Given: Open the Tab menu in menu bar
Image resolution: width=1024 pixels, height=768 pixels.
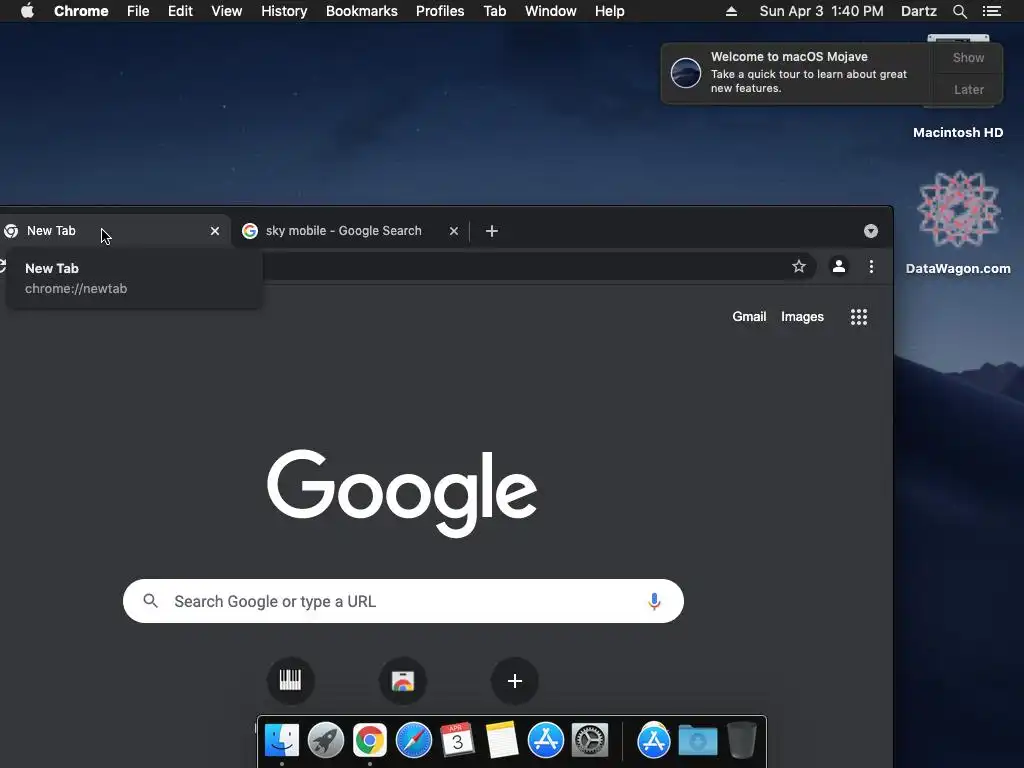Looking at the screenshot, I should tap(494, 11).
